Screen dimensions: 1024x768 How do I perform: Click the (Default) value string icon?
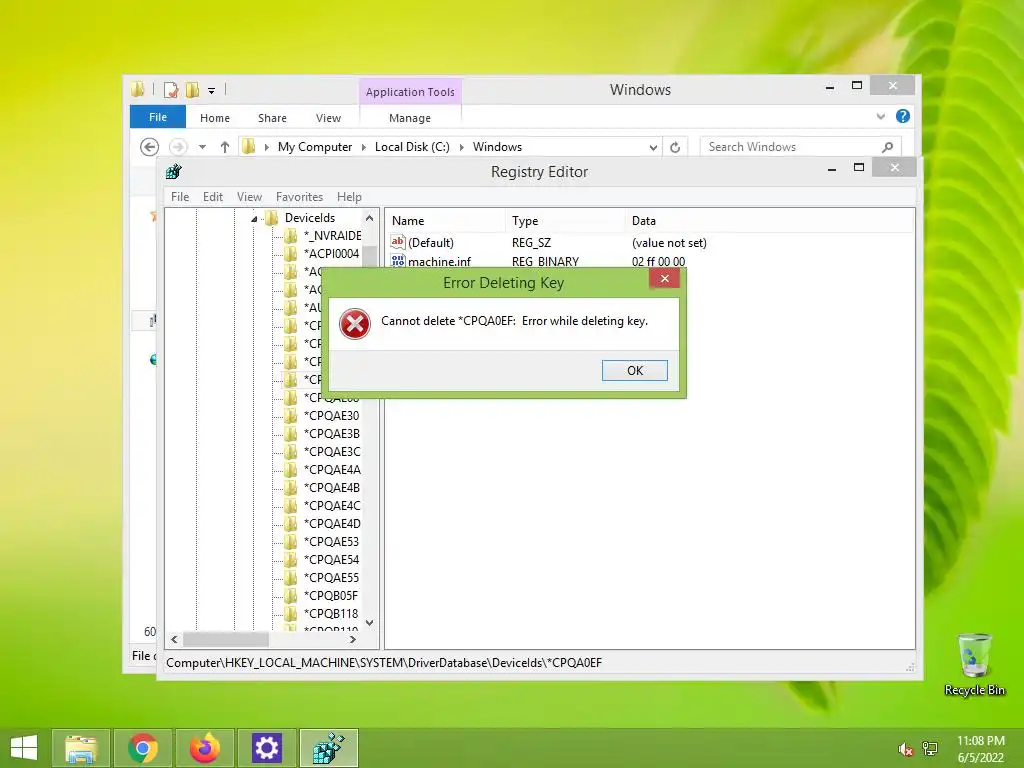tap(398, 242)
